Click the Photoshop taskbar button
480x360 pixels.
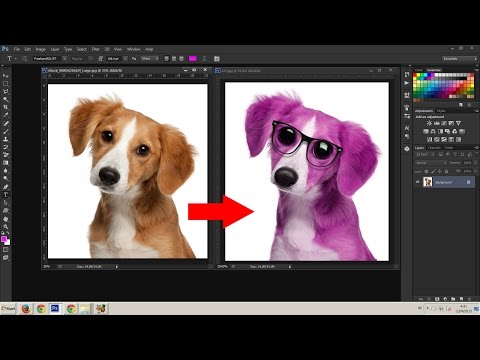pos(55,309)
